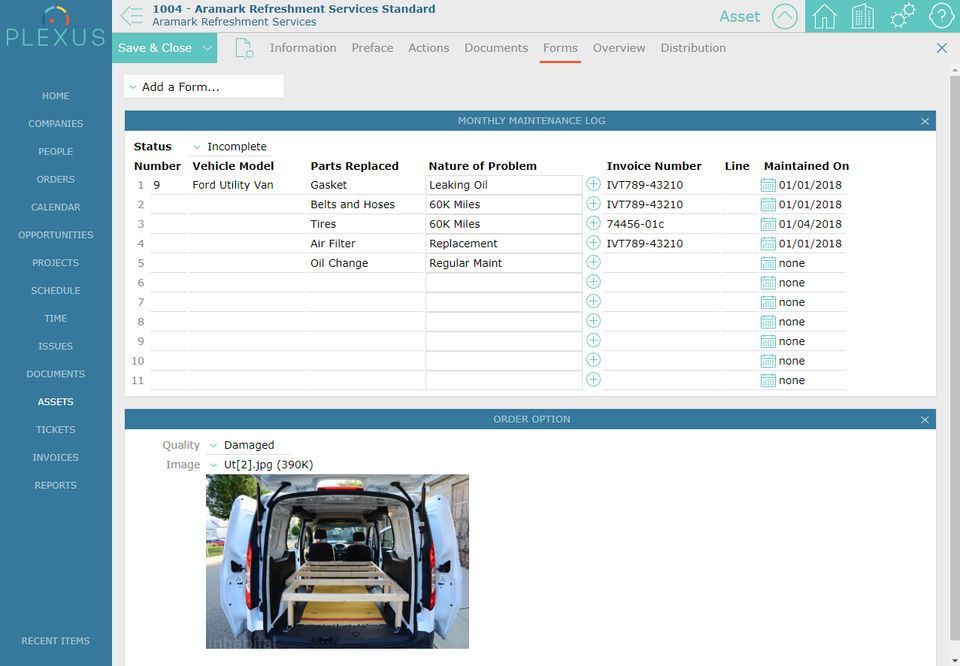Open Assets in sidebar
This screenshot has height=666, width=960.
click(x=56, y=402)
